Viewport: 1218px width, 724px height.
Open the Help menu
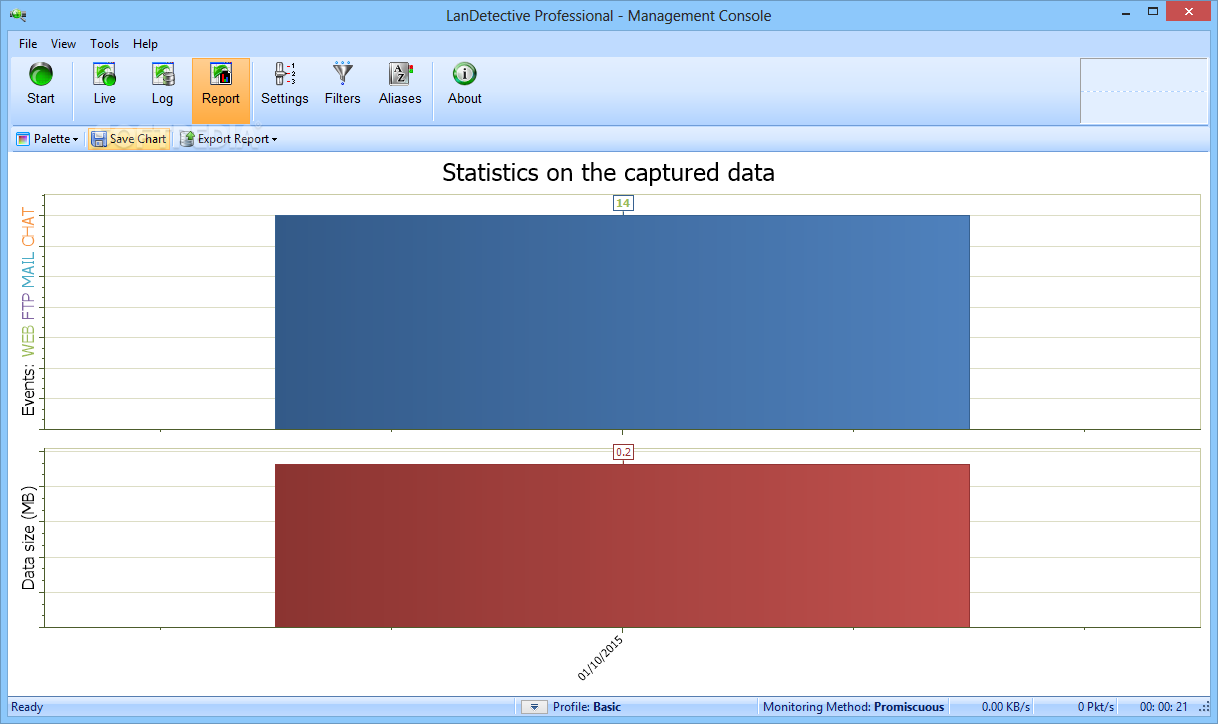coord(146,44)
